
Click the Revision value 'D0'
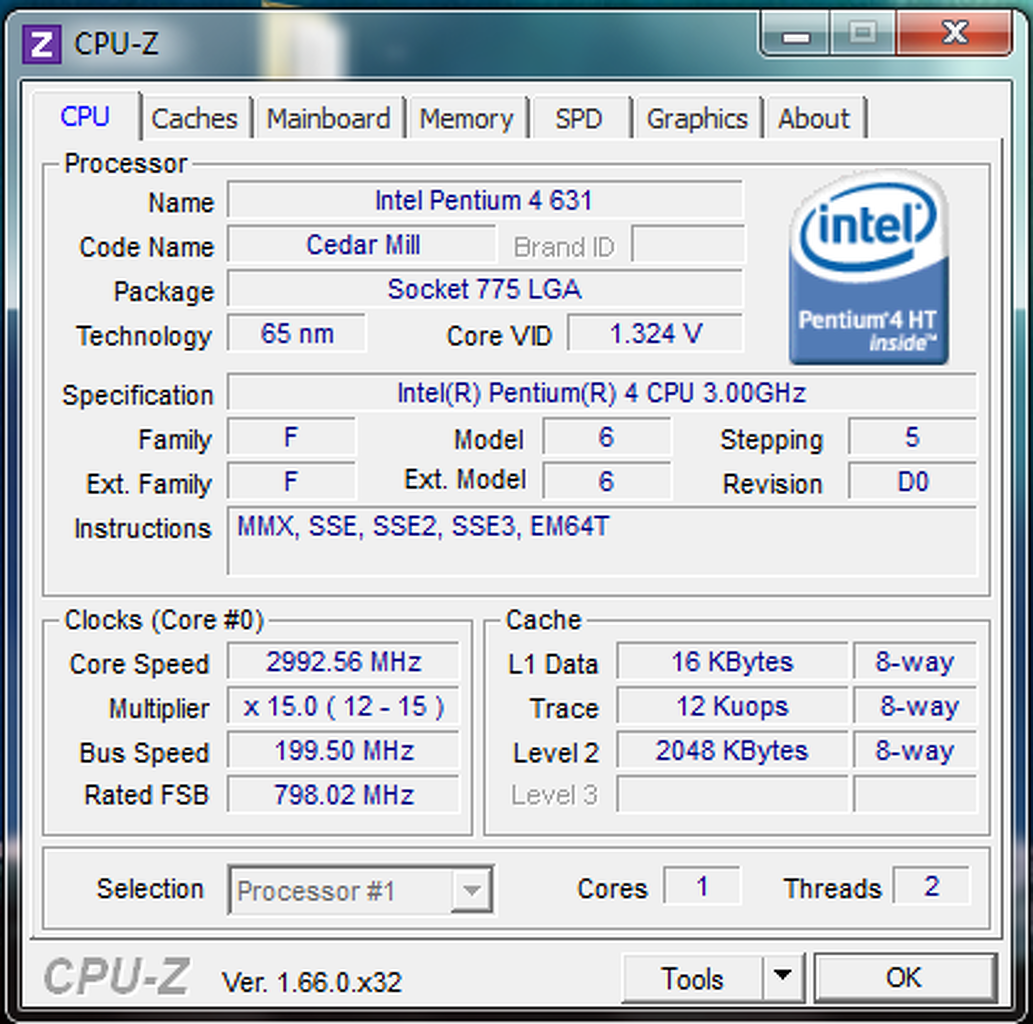(912, 481)
